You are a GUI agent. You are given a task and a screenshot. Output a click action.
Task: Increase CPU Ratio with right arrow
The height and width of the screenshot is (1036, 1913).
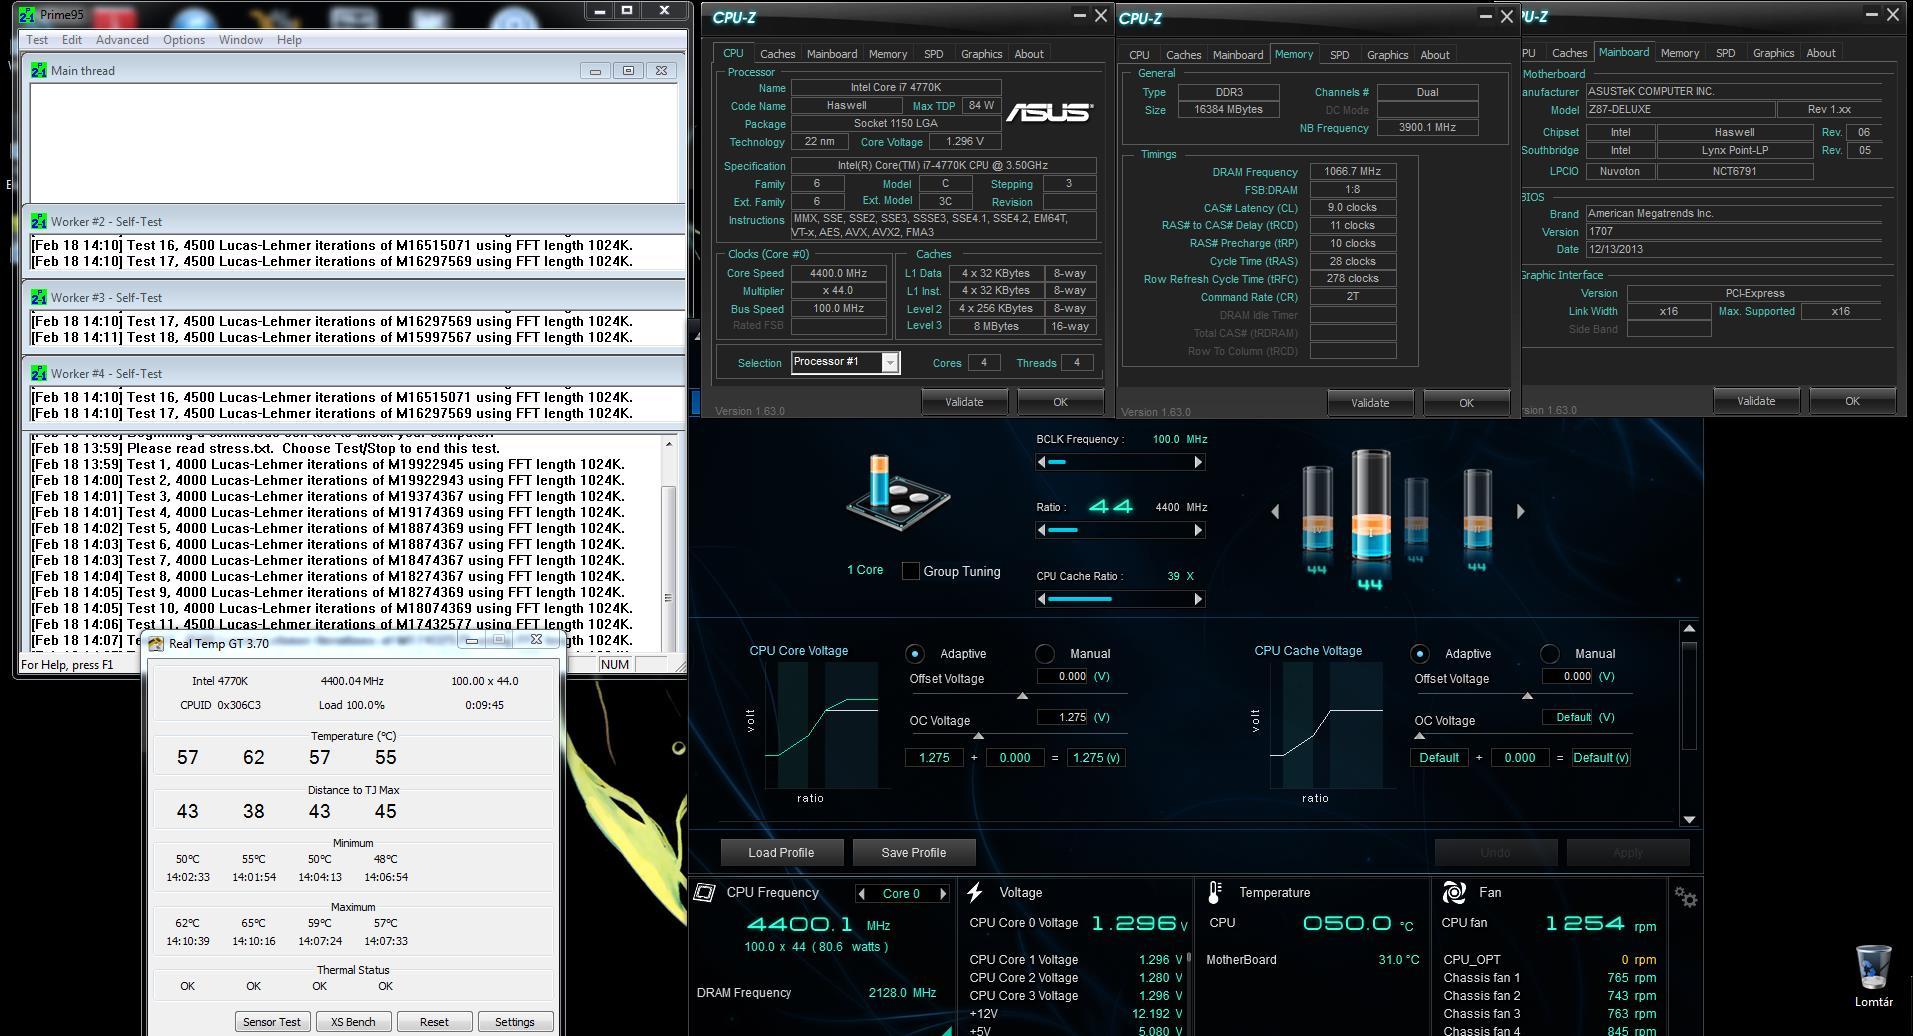click(1198, 530)
